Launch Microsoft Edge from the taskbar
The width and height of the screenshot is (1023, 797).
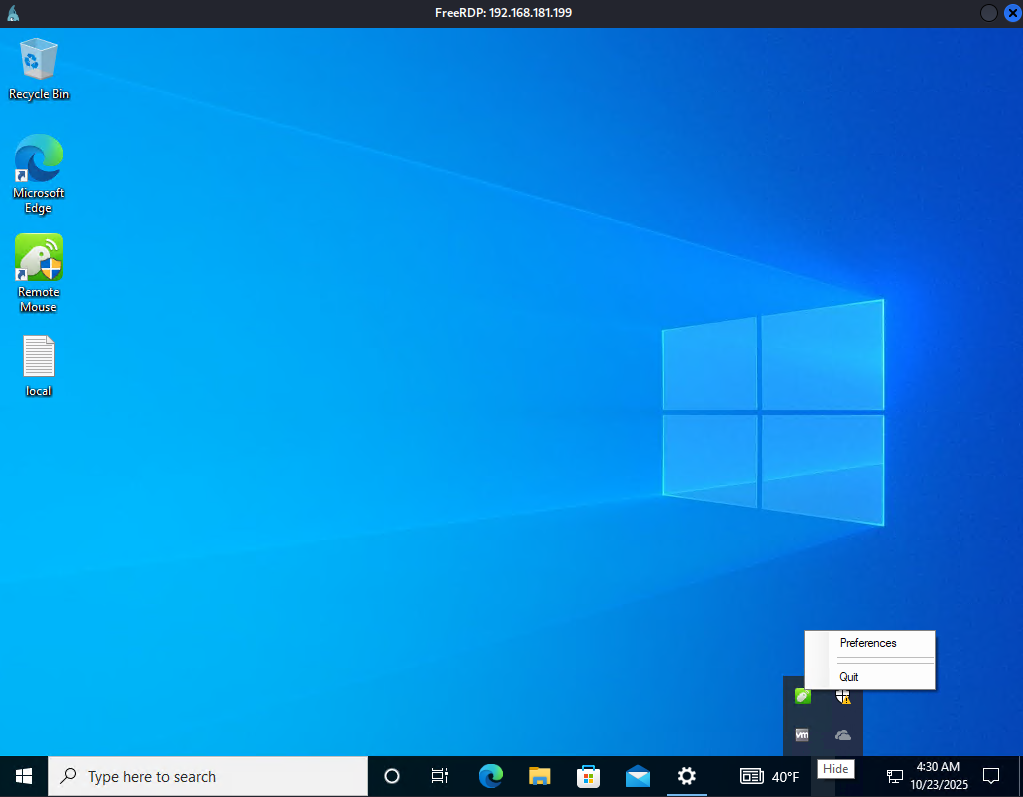click(x=490, y=776)
